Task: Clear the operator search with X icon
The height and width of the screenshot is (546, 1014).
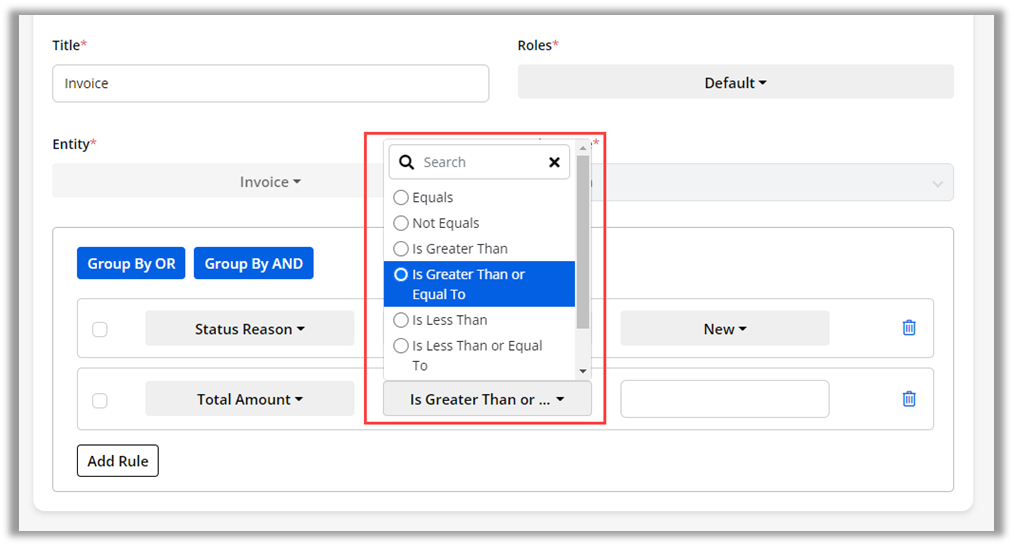Action: click(x=554, y=162)
